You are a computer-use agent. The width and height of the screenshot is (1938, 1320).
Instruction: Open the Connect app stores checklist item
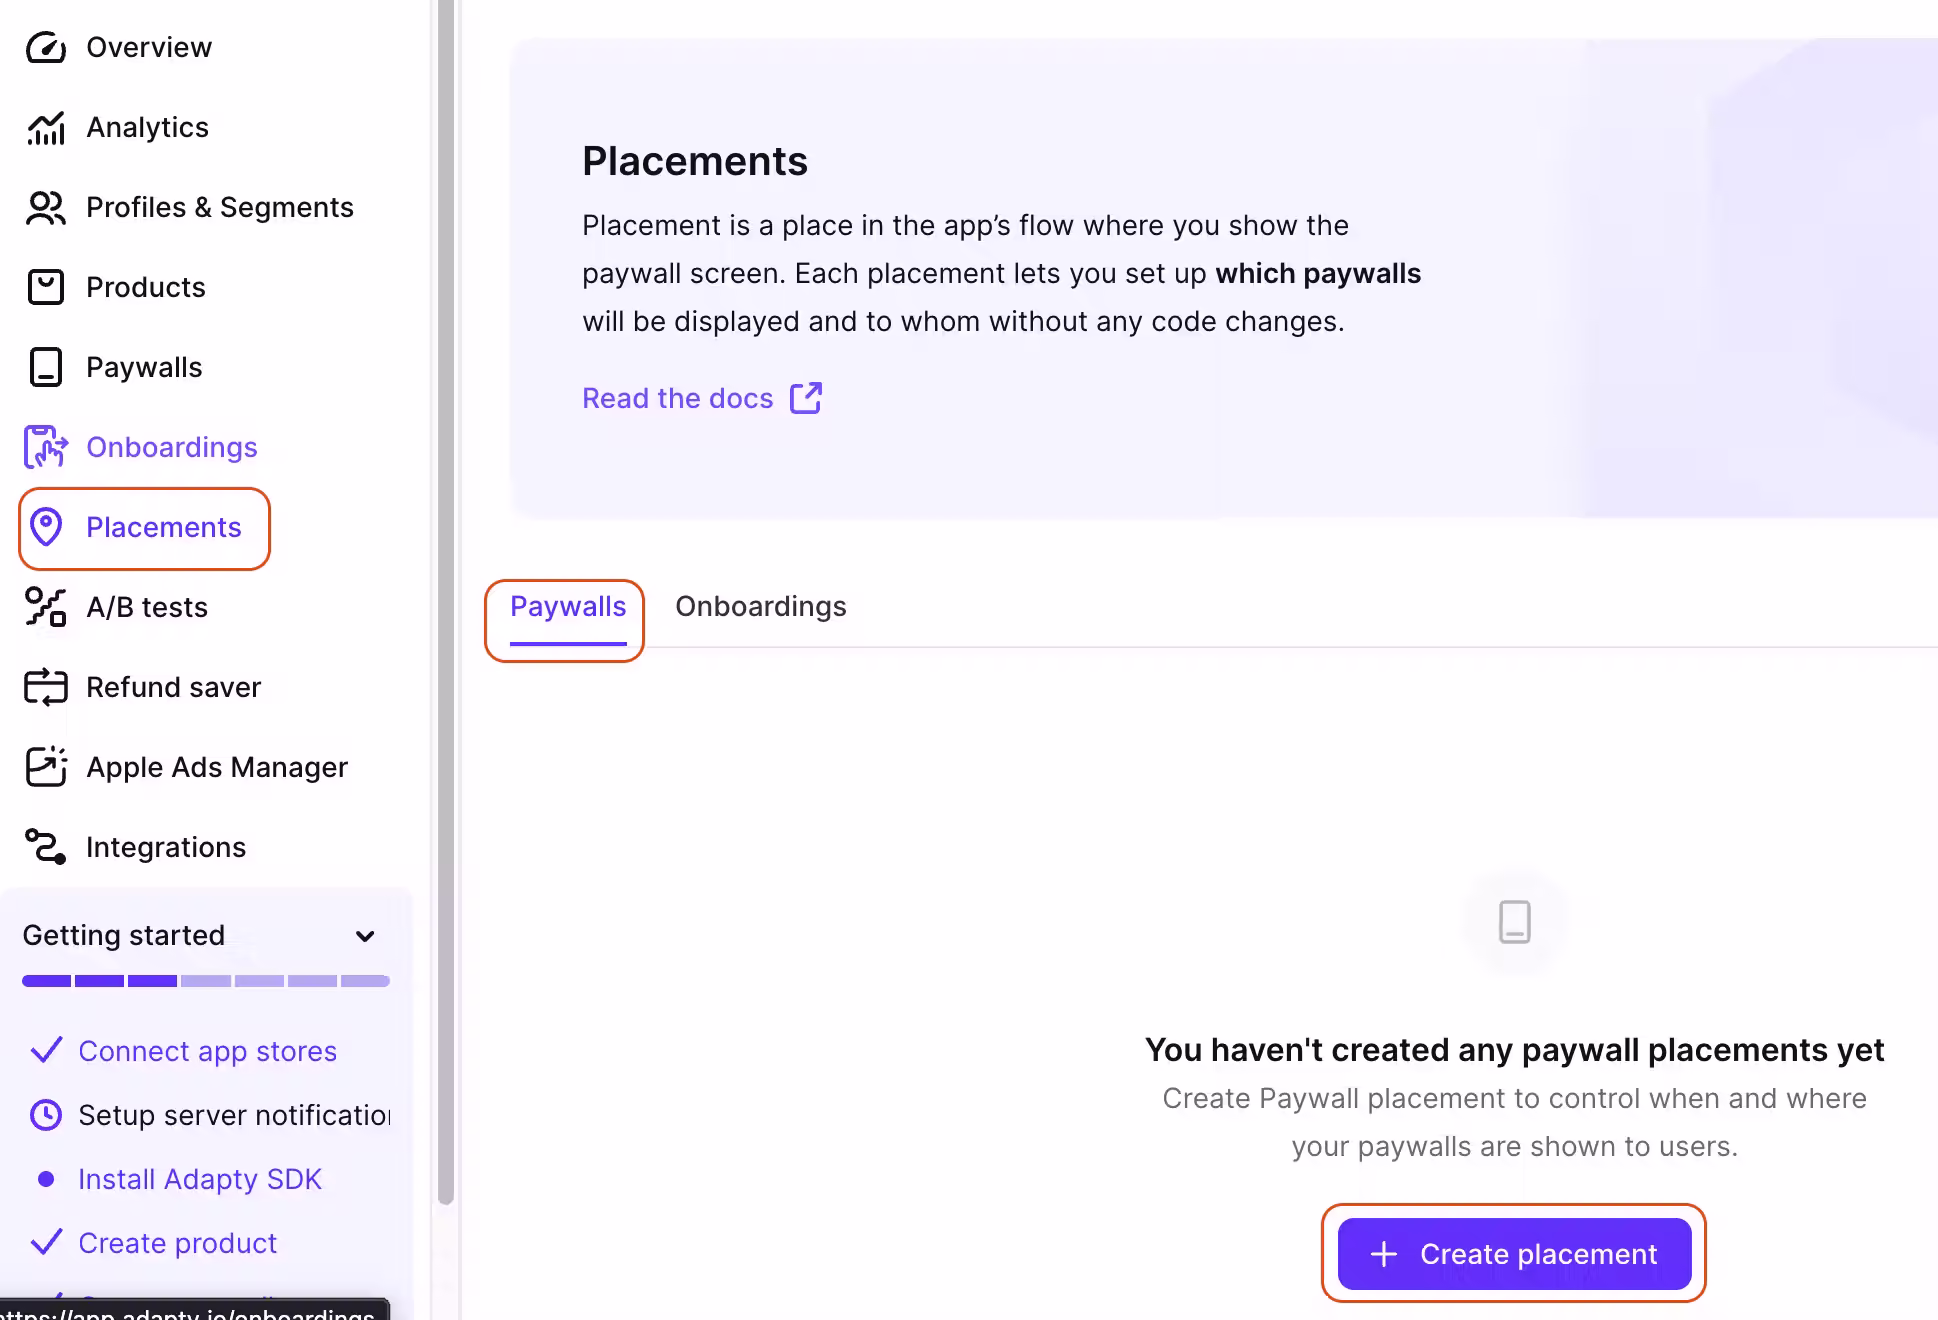[207, 1051]
